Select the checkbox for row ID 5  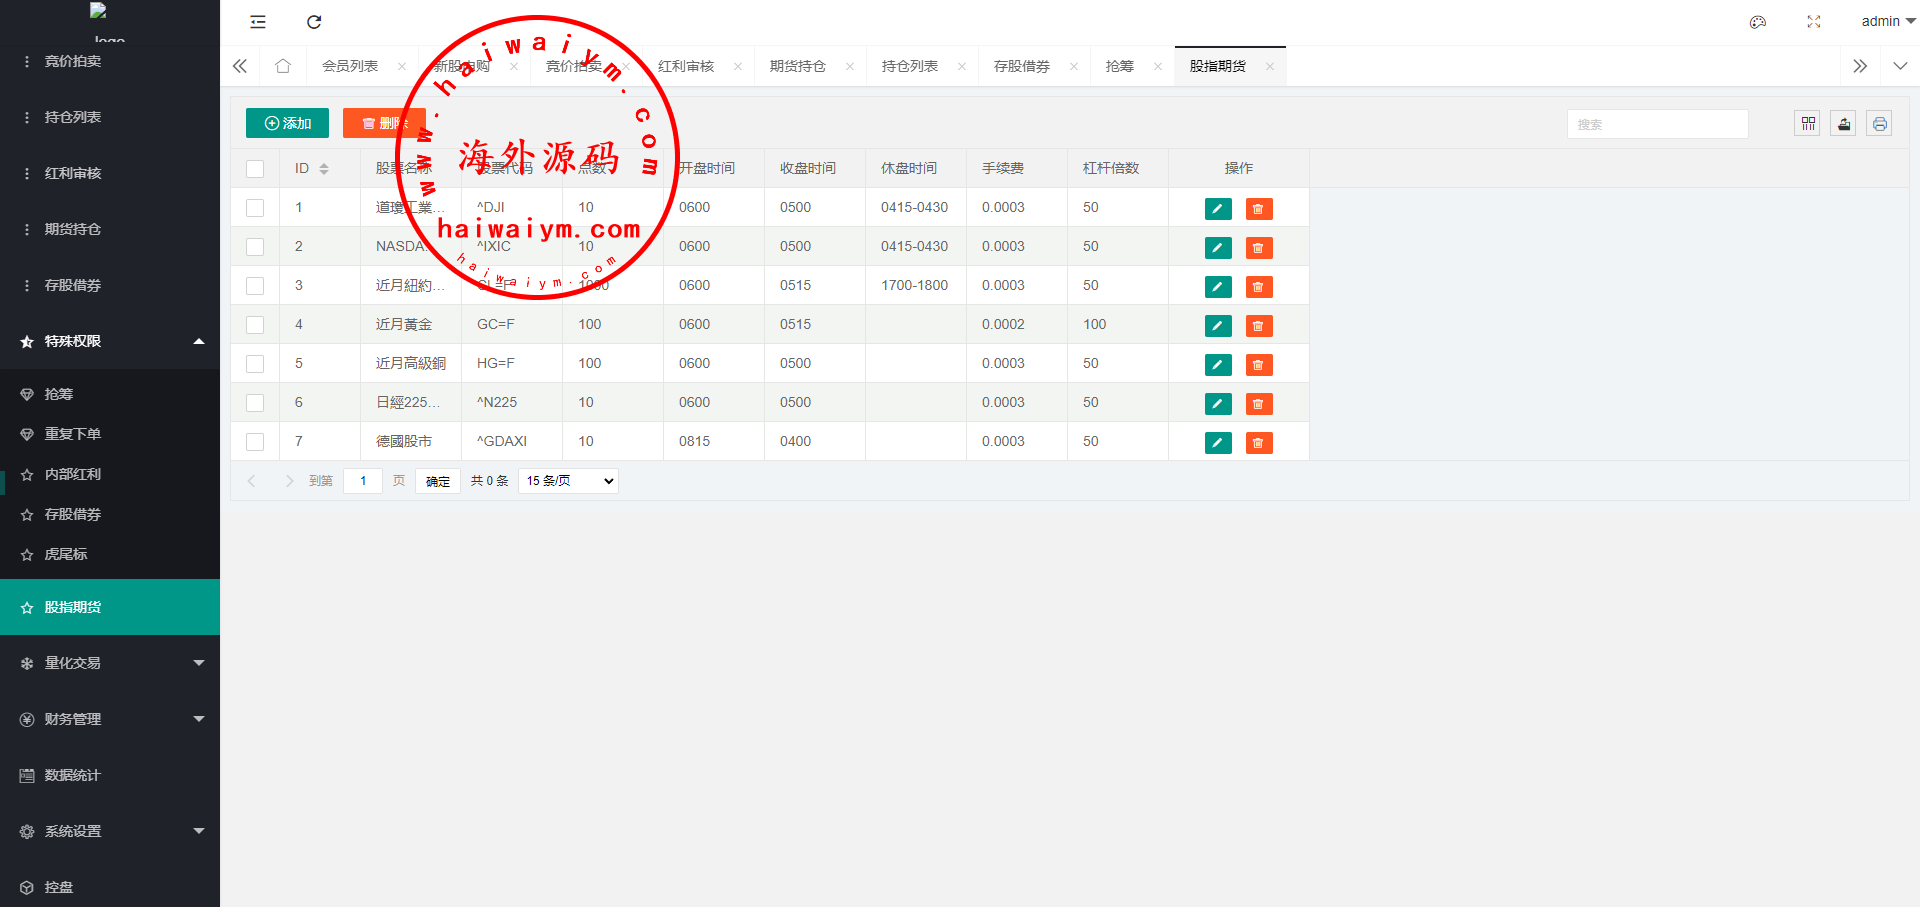(255, 364)
